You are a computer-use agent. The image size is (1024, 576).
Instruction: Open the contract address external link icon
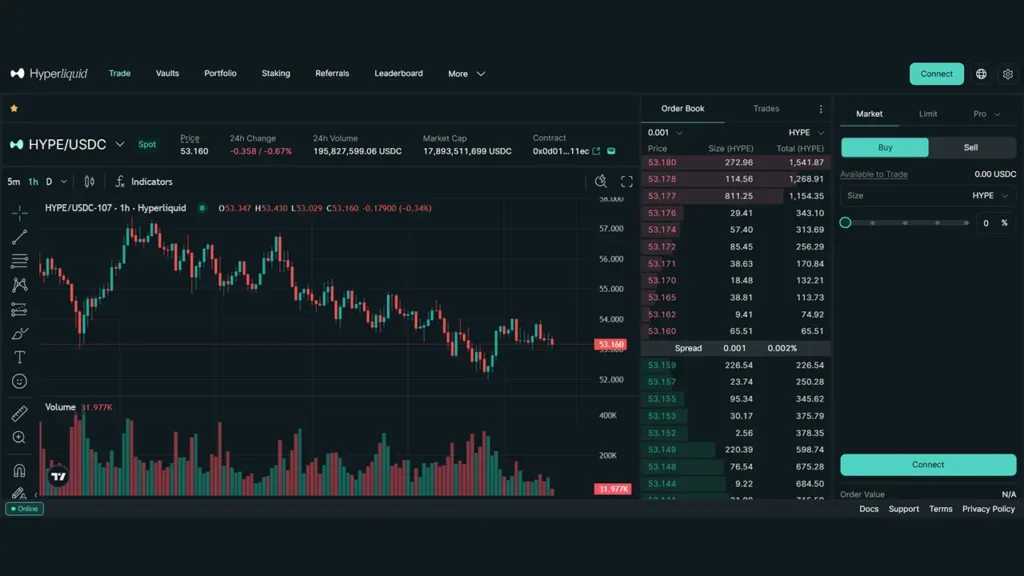click(x=596, y=151)
